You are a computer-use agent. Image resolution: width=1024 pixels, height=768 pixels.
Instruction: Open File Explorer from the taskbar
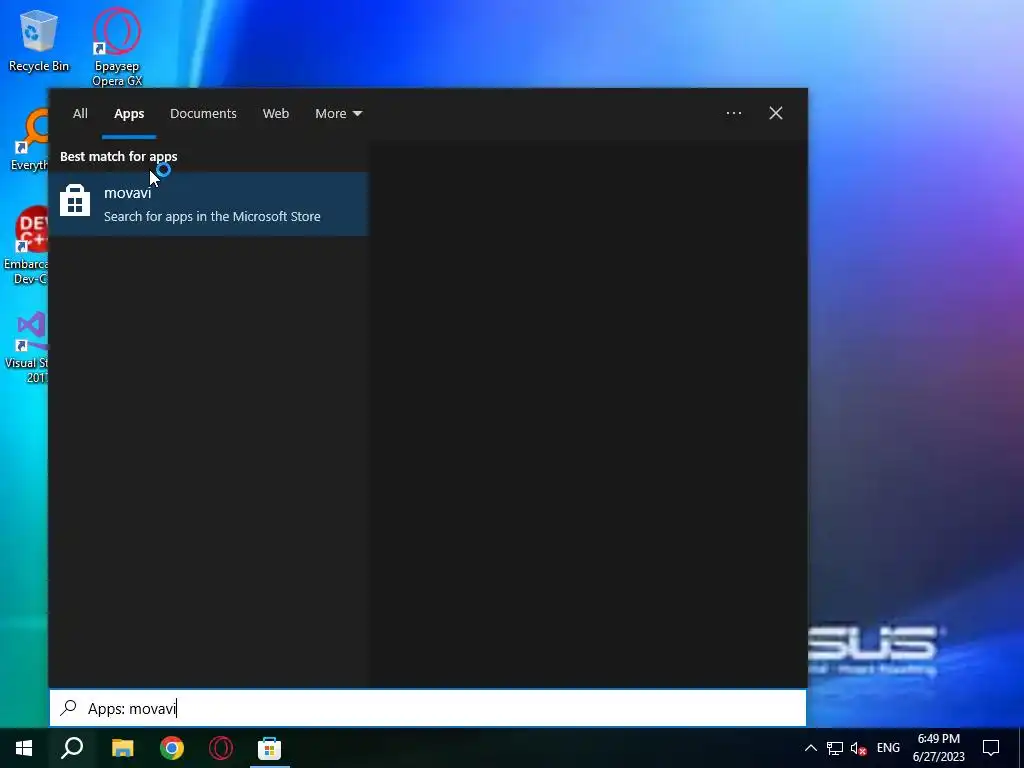pyautogui.click(x=122, y=748)
